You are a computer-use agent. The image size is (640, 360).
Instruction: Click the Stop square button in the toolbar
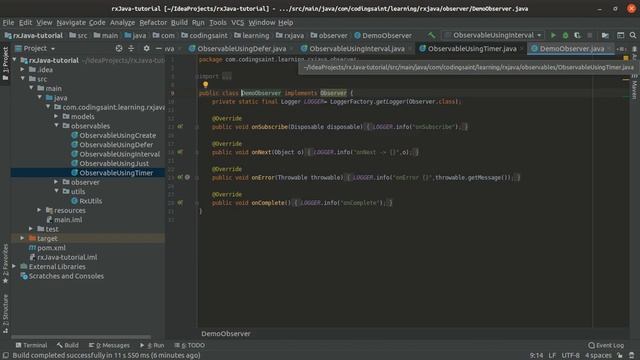click(590, 36)
